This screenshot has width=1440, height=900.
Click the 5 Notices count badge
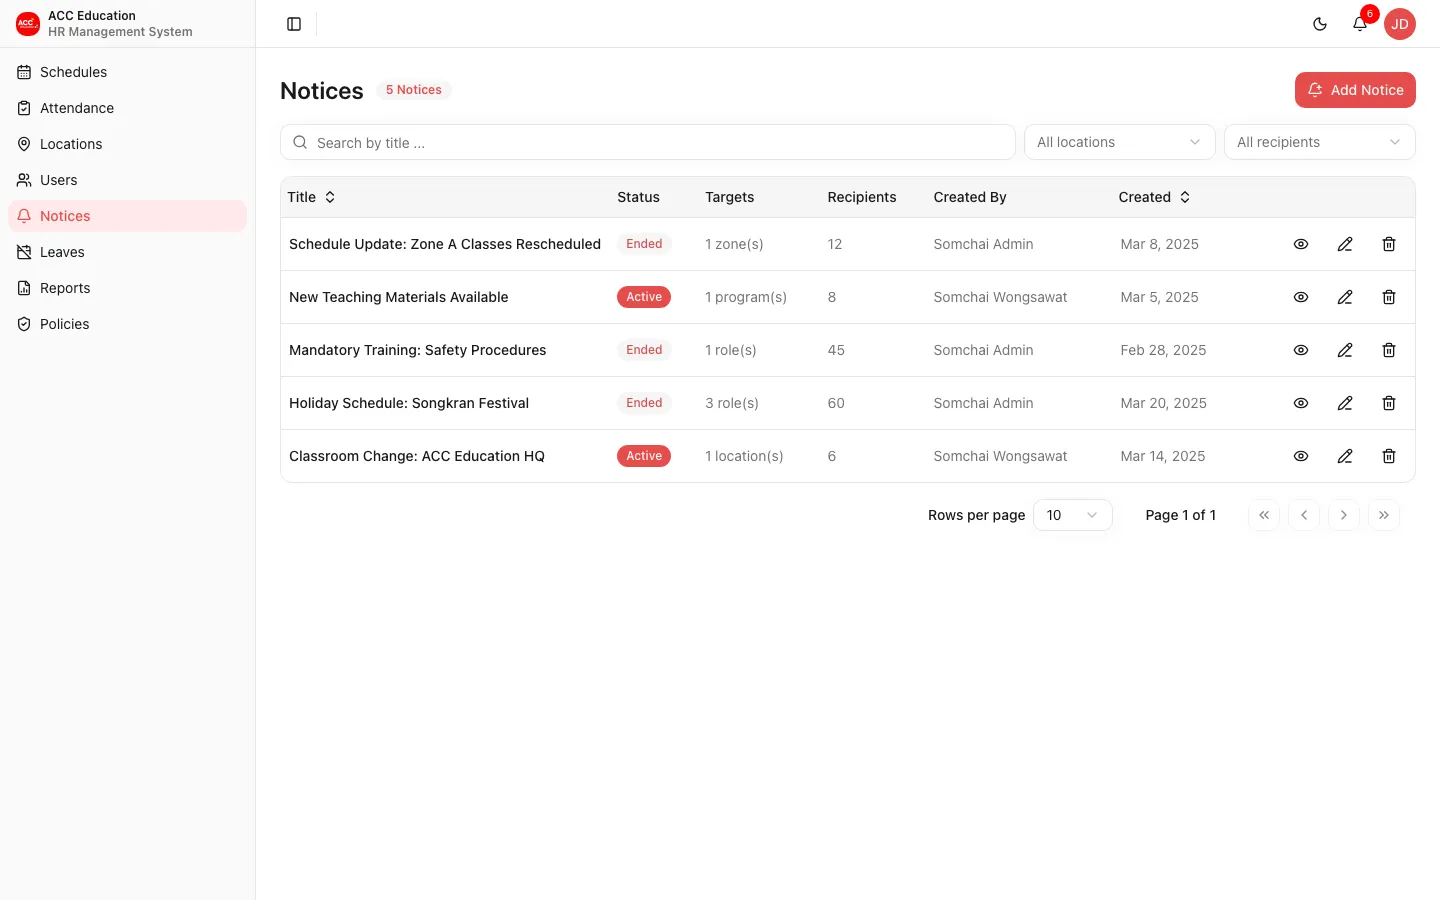414,90
